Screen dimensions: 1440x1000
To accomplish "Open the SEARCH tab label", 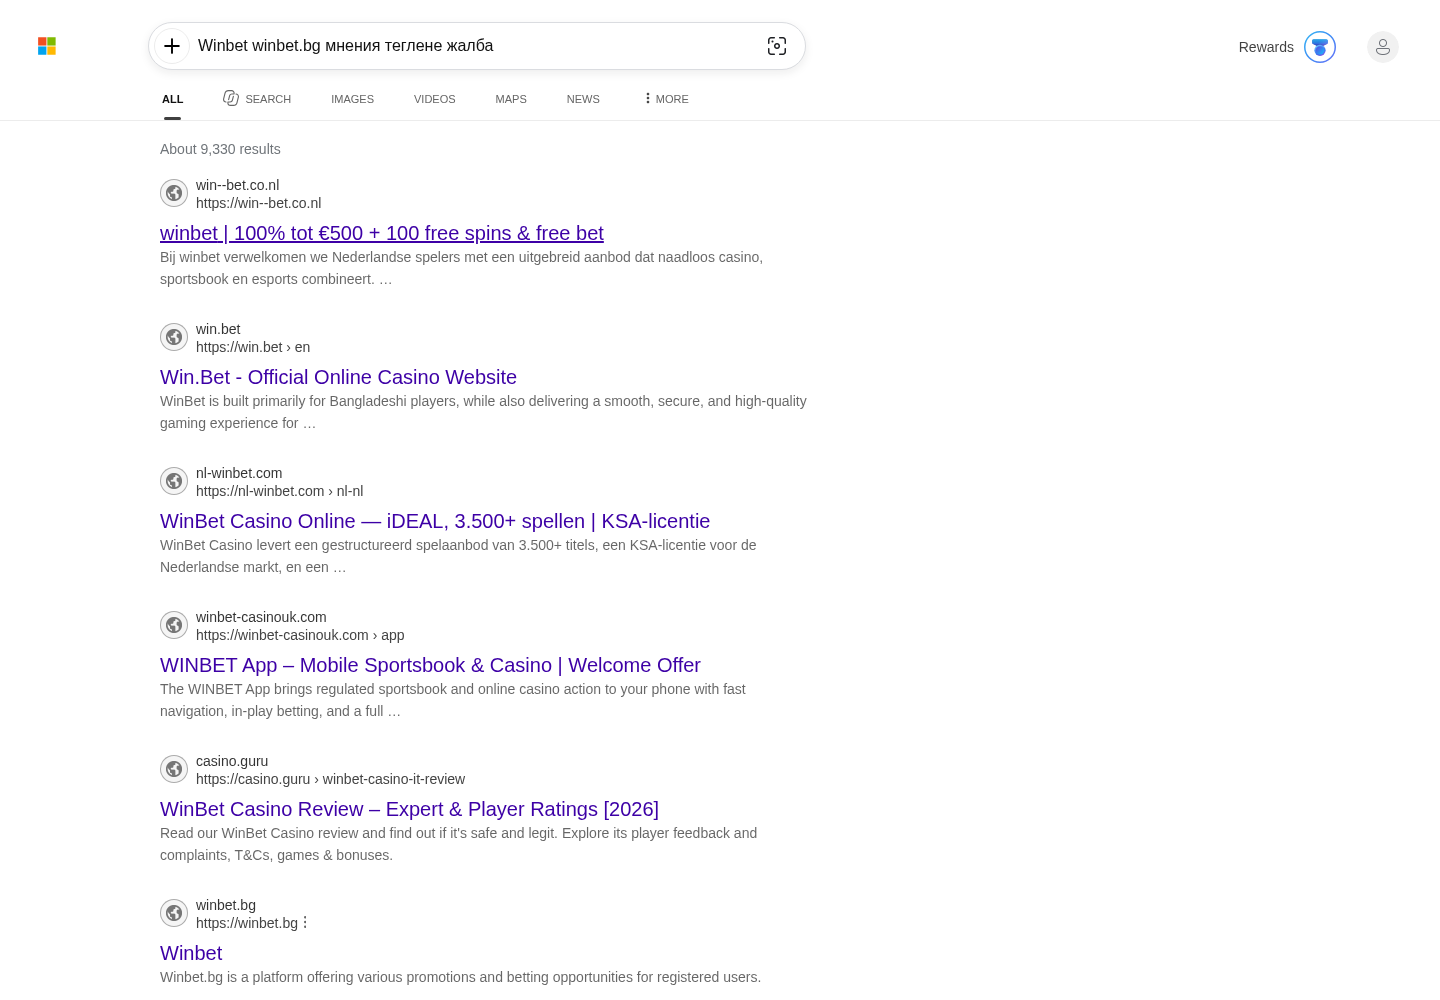I will [x=268, y=99].
